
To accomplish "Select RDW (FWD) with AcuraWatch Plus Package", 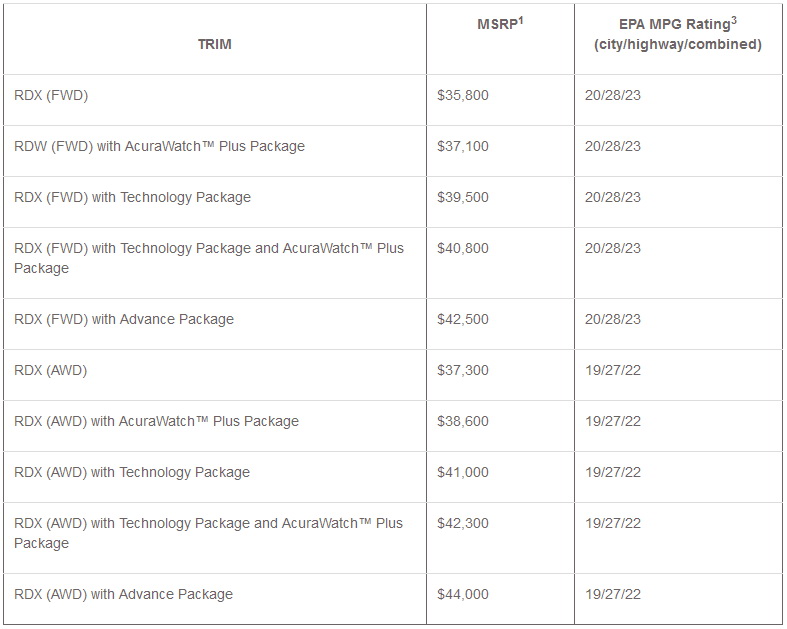I will 159,146.
